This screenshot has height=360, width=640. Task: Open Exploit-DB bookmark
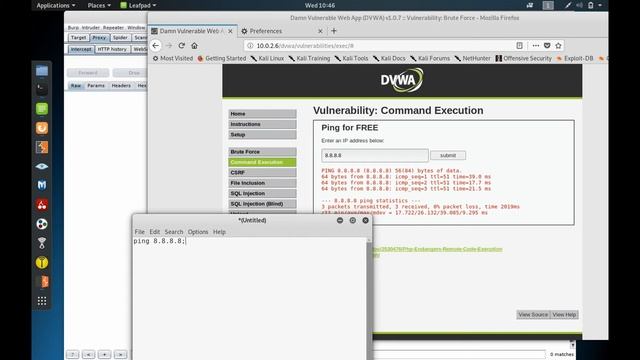pyautogui.click(x=575, y=58)
